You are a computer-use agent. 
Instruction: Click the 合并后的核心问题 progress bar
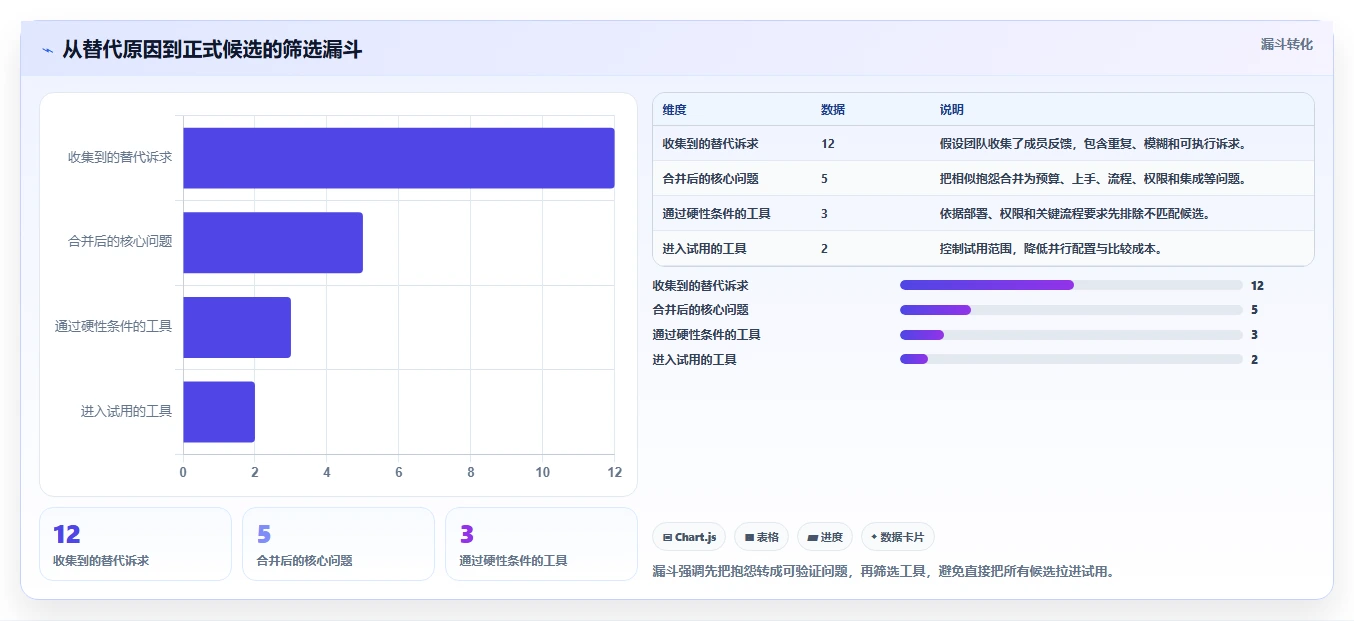pos(1071,310)
